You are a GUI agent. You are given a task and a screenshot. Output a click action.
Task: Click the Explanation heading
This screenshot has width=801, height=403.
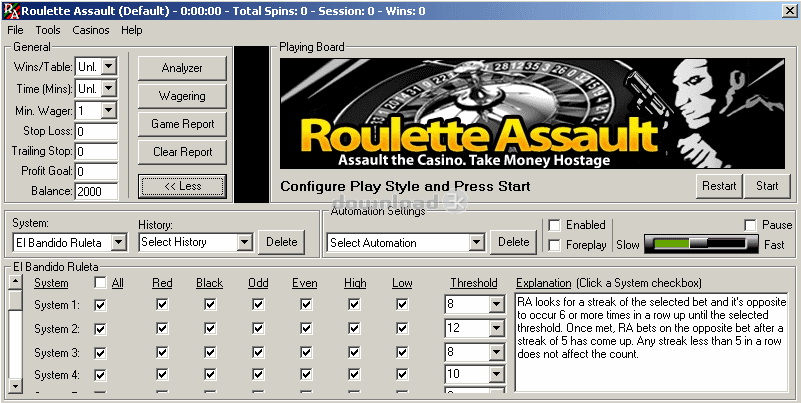tap(544, 283)
